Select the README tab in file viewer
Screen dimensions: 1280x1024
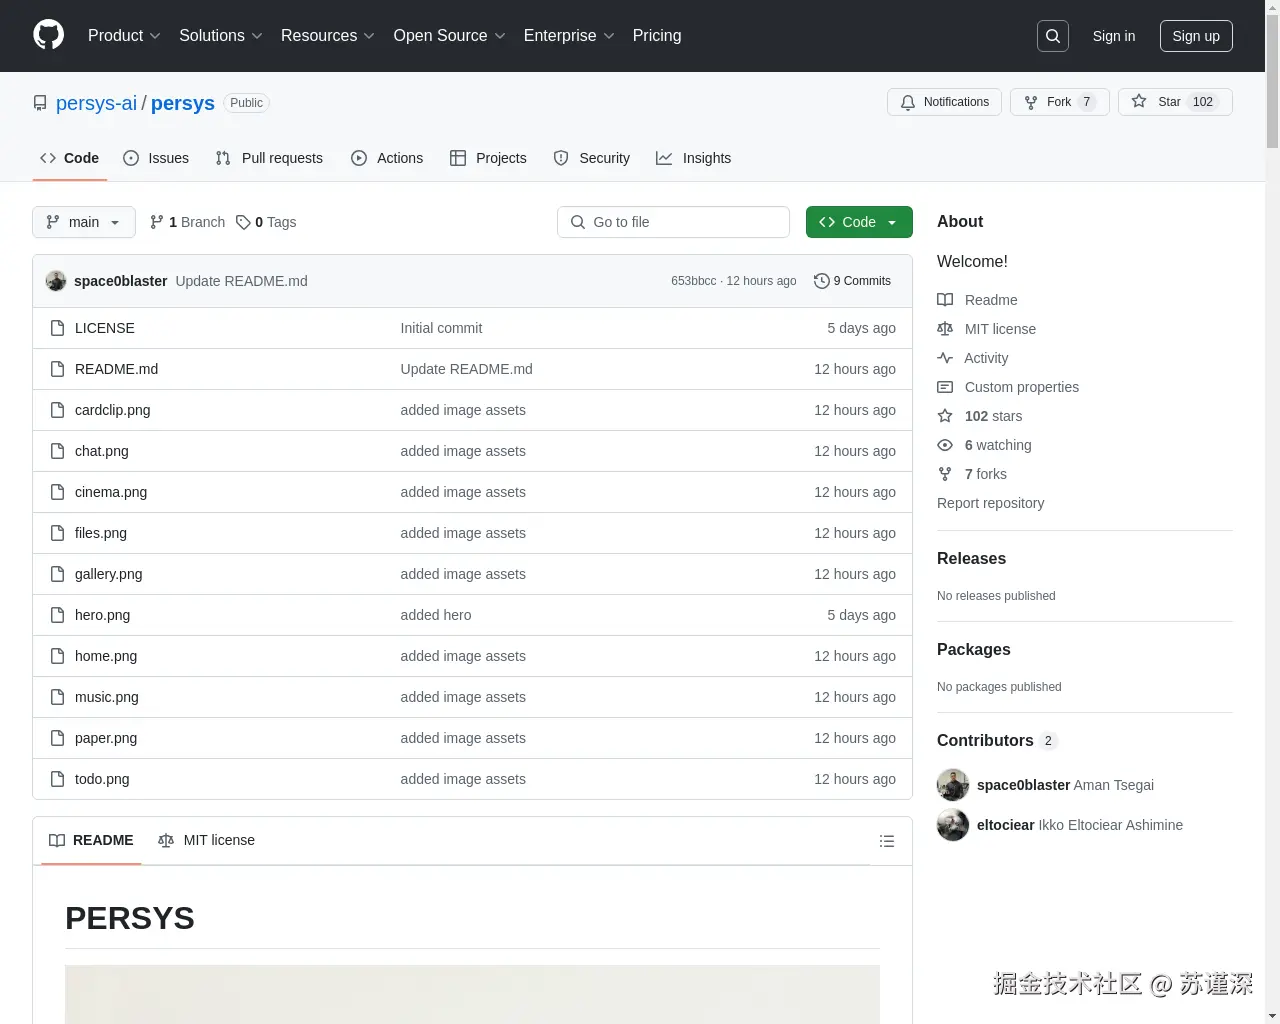(91, 840)
